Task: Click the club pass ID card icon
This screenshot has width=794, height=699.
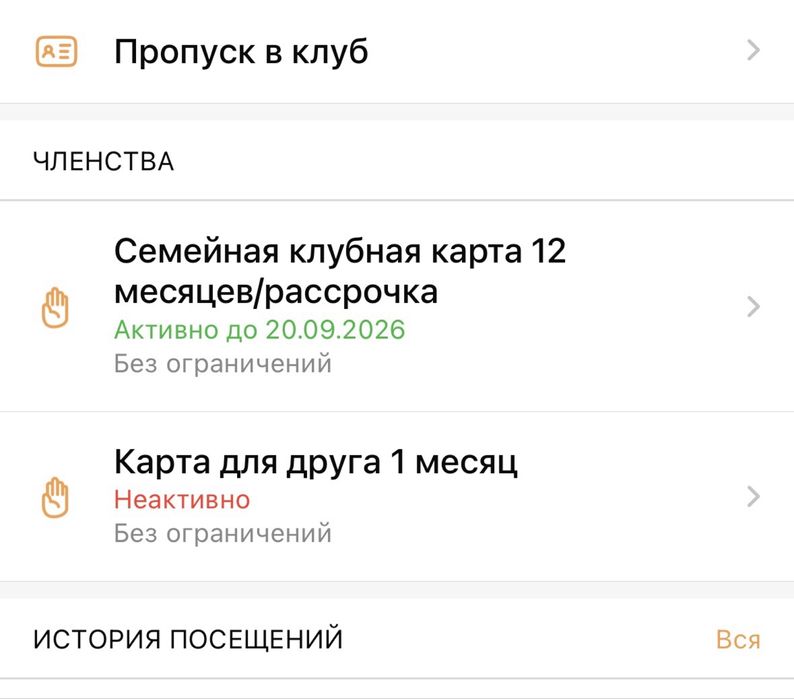Action: pyautogui.click(x=56, y=51)
